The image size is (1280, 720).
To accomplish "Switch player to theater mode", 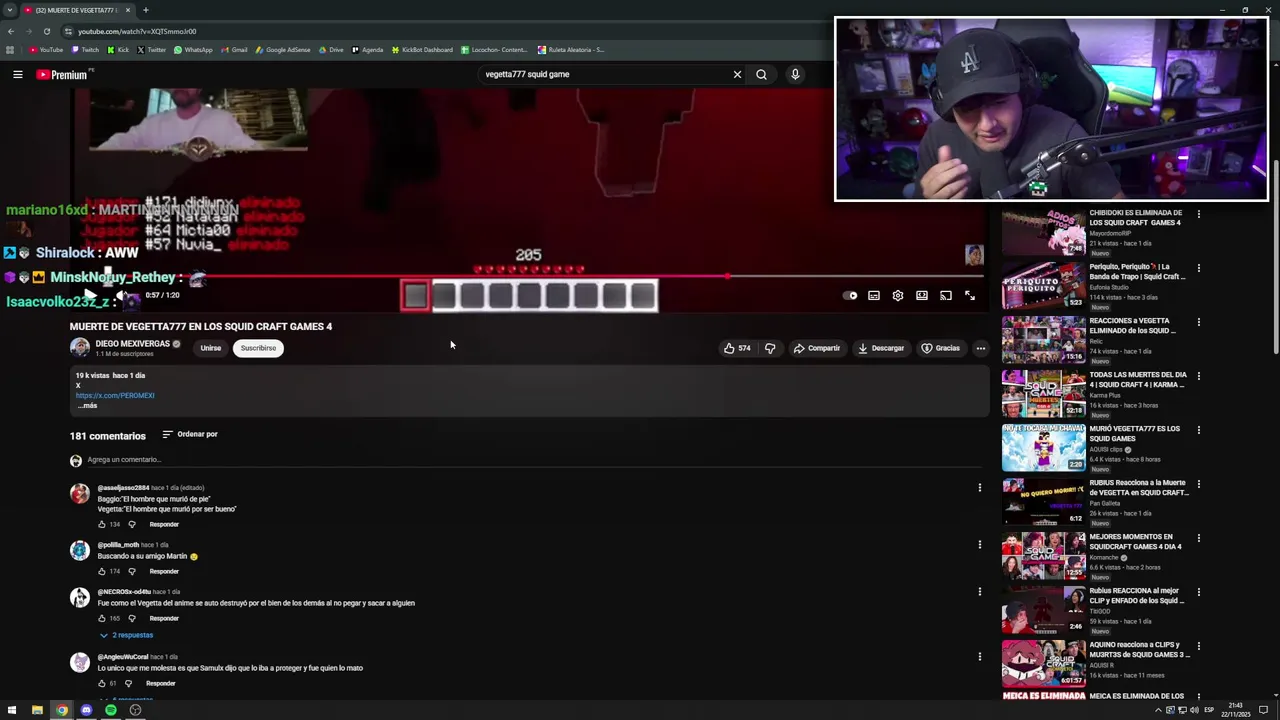I will (x=922, y=296).
